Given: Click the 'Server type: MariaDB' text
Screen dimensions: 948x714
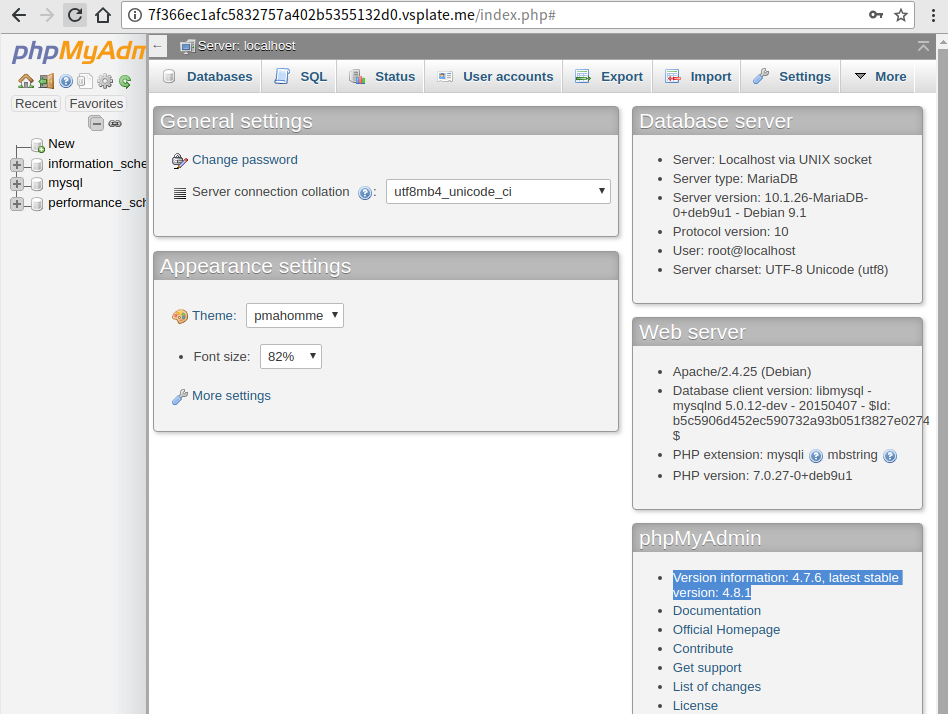Looking at the screenshot, I should (735, 179).
